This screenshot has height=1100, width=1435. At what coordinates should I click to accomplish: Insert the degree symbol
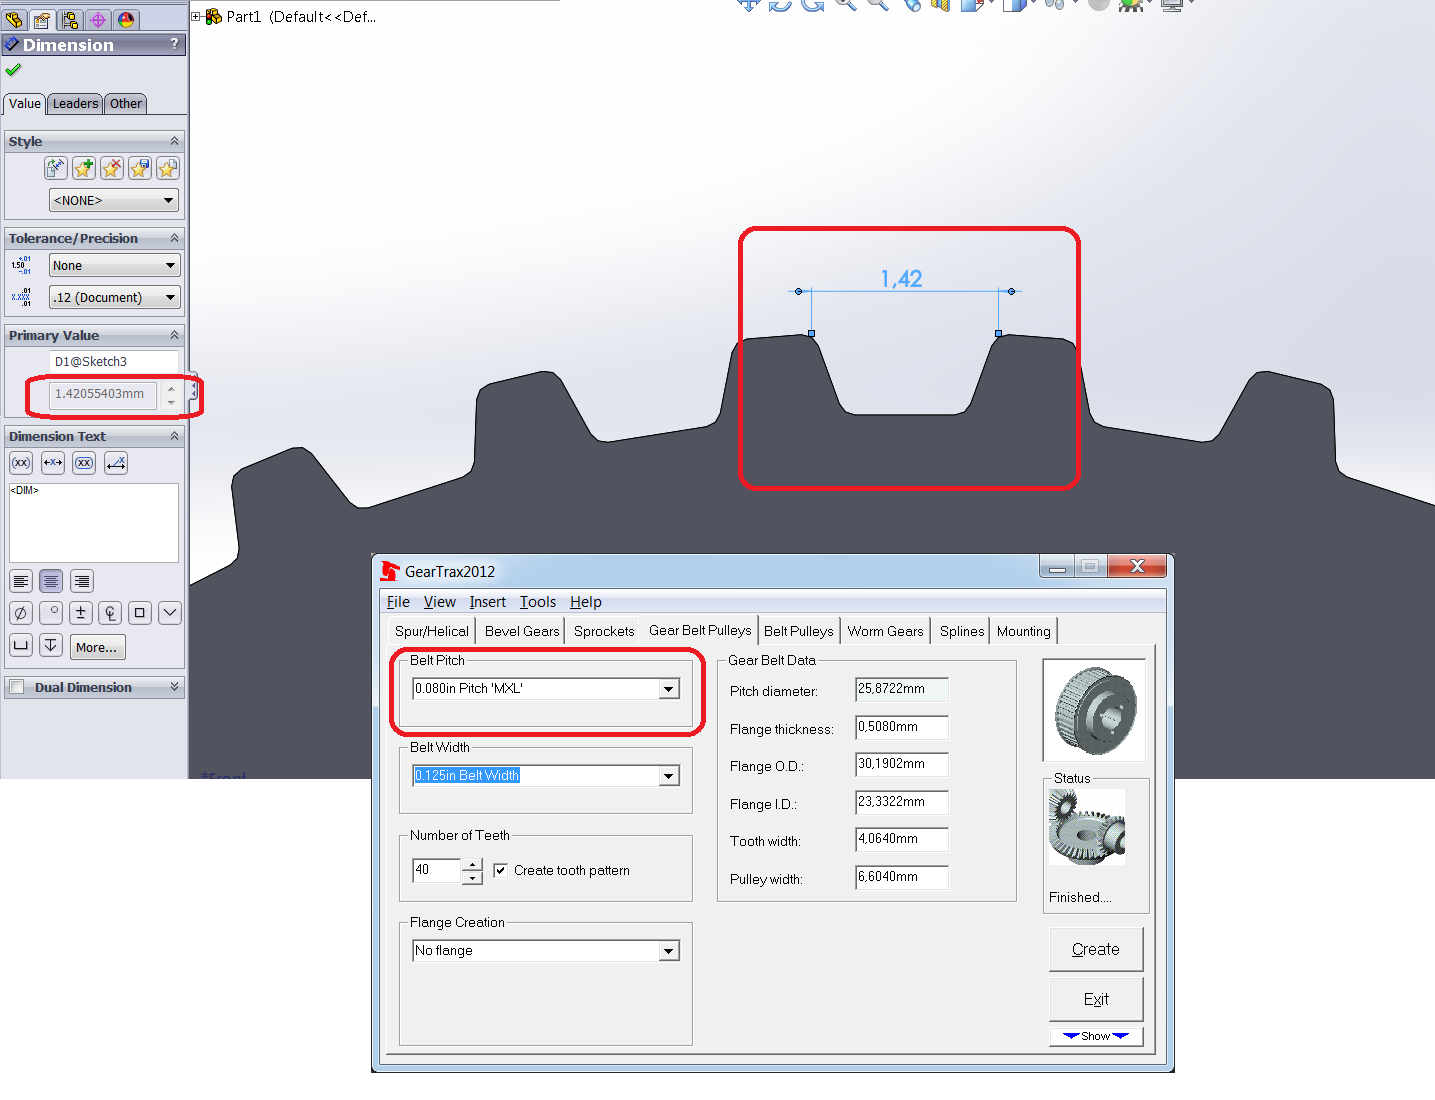click(x=51, y=613)
